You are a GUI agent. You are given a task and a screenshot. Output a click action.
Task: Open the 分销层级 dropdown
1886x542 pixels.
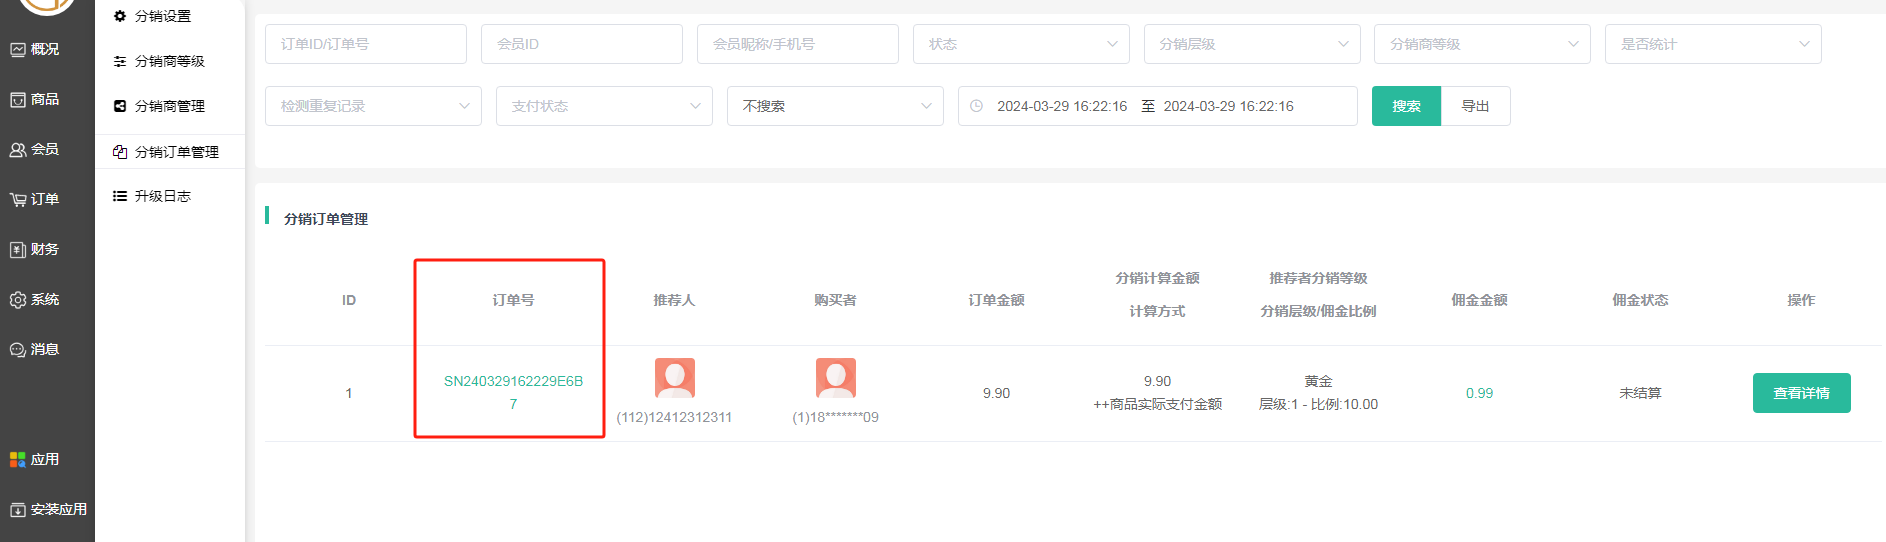coord(1251,44)
